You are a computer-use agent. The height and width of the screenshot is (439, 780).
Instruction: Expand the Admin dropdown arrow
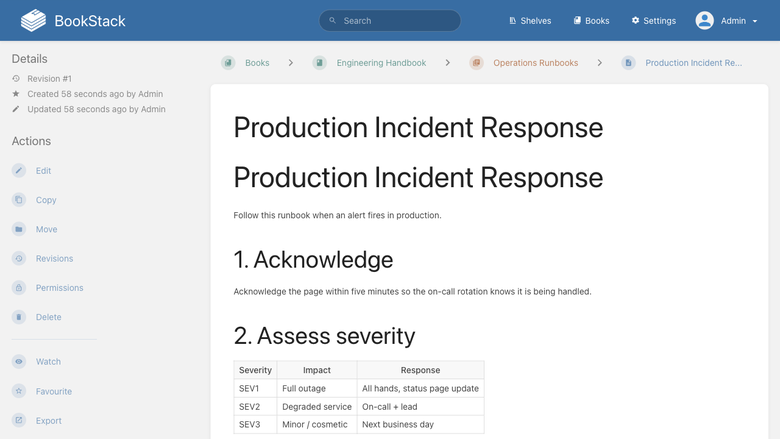coord(755,21)
